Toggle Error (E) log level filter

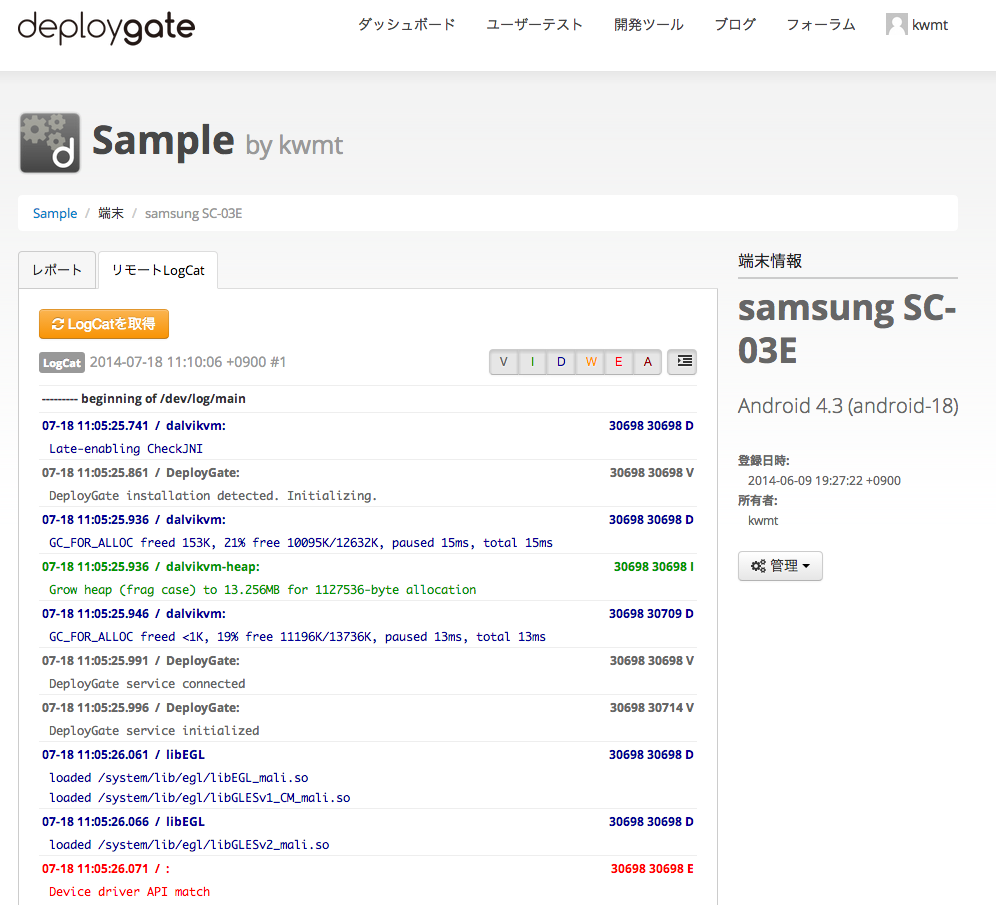click(619, 362)
